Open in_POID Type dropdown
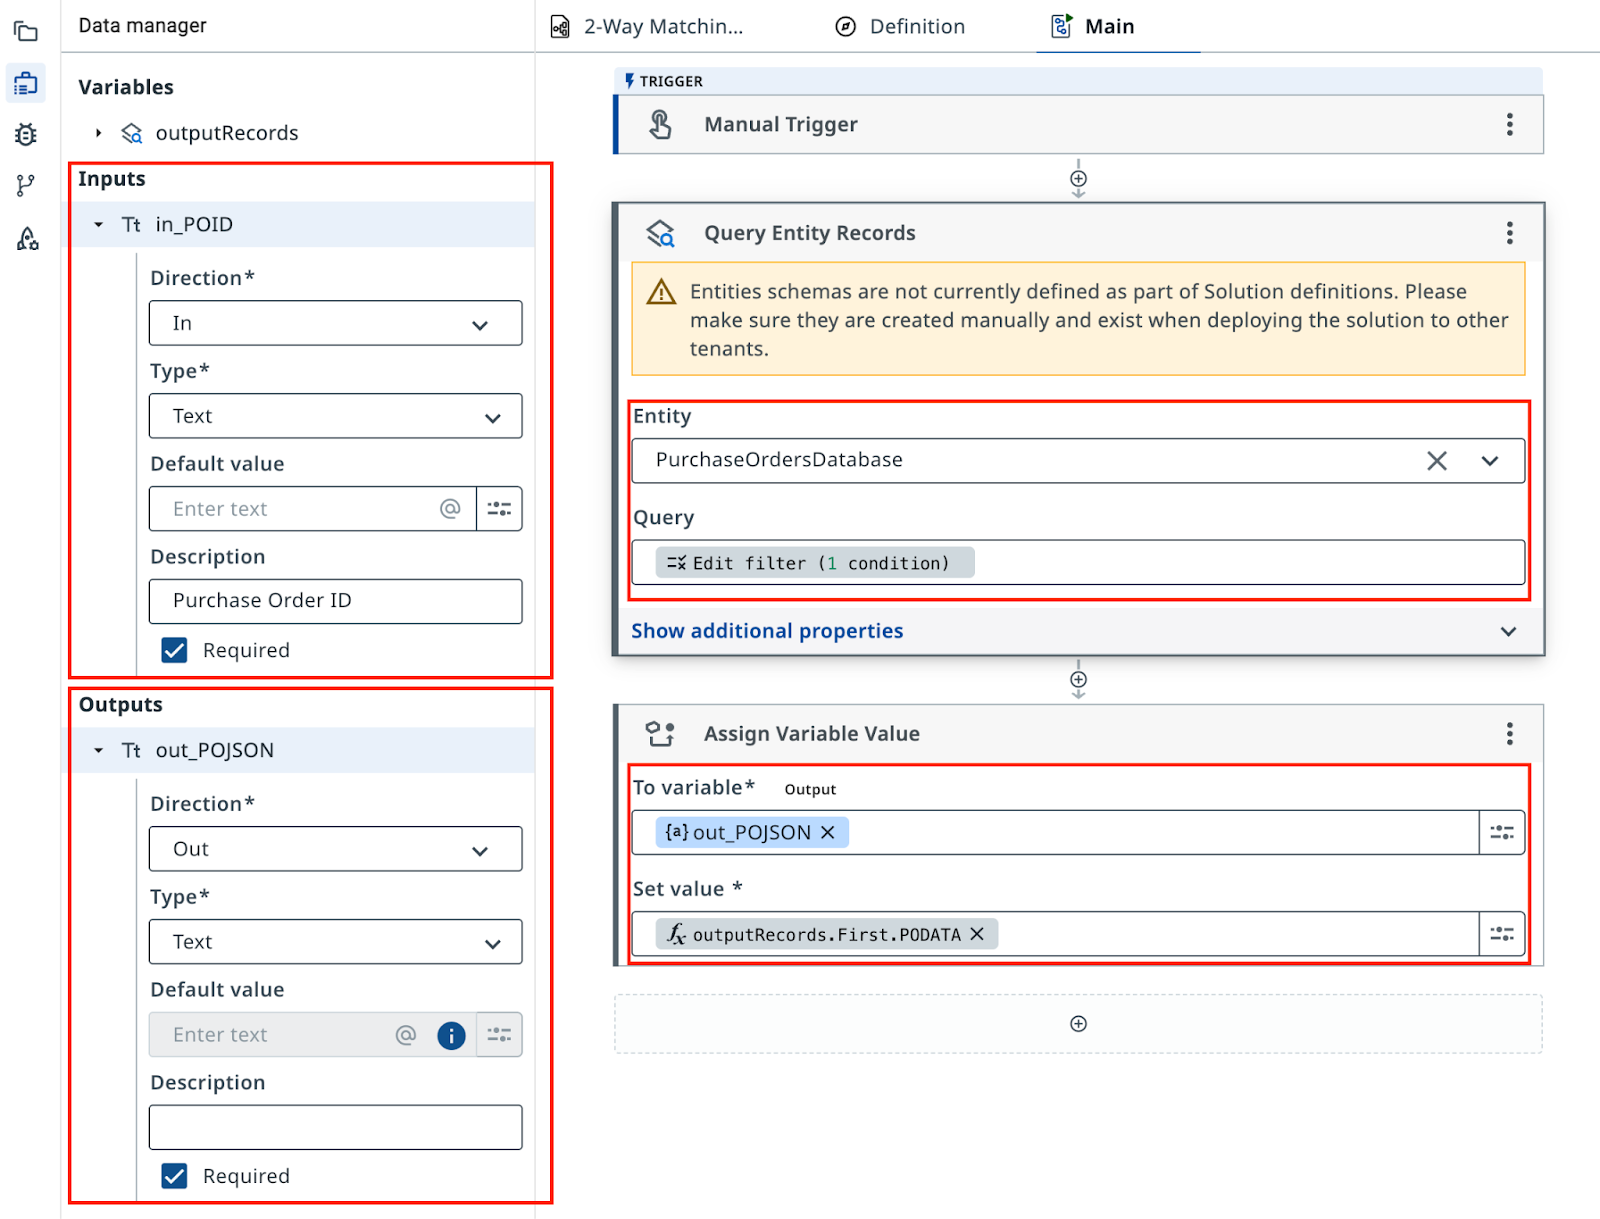1600x1219 pixels. (x=335, y=416)
